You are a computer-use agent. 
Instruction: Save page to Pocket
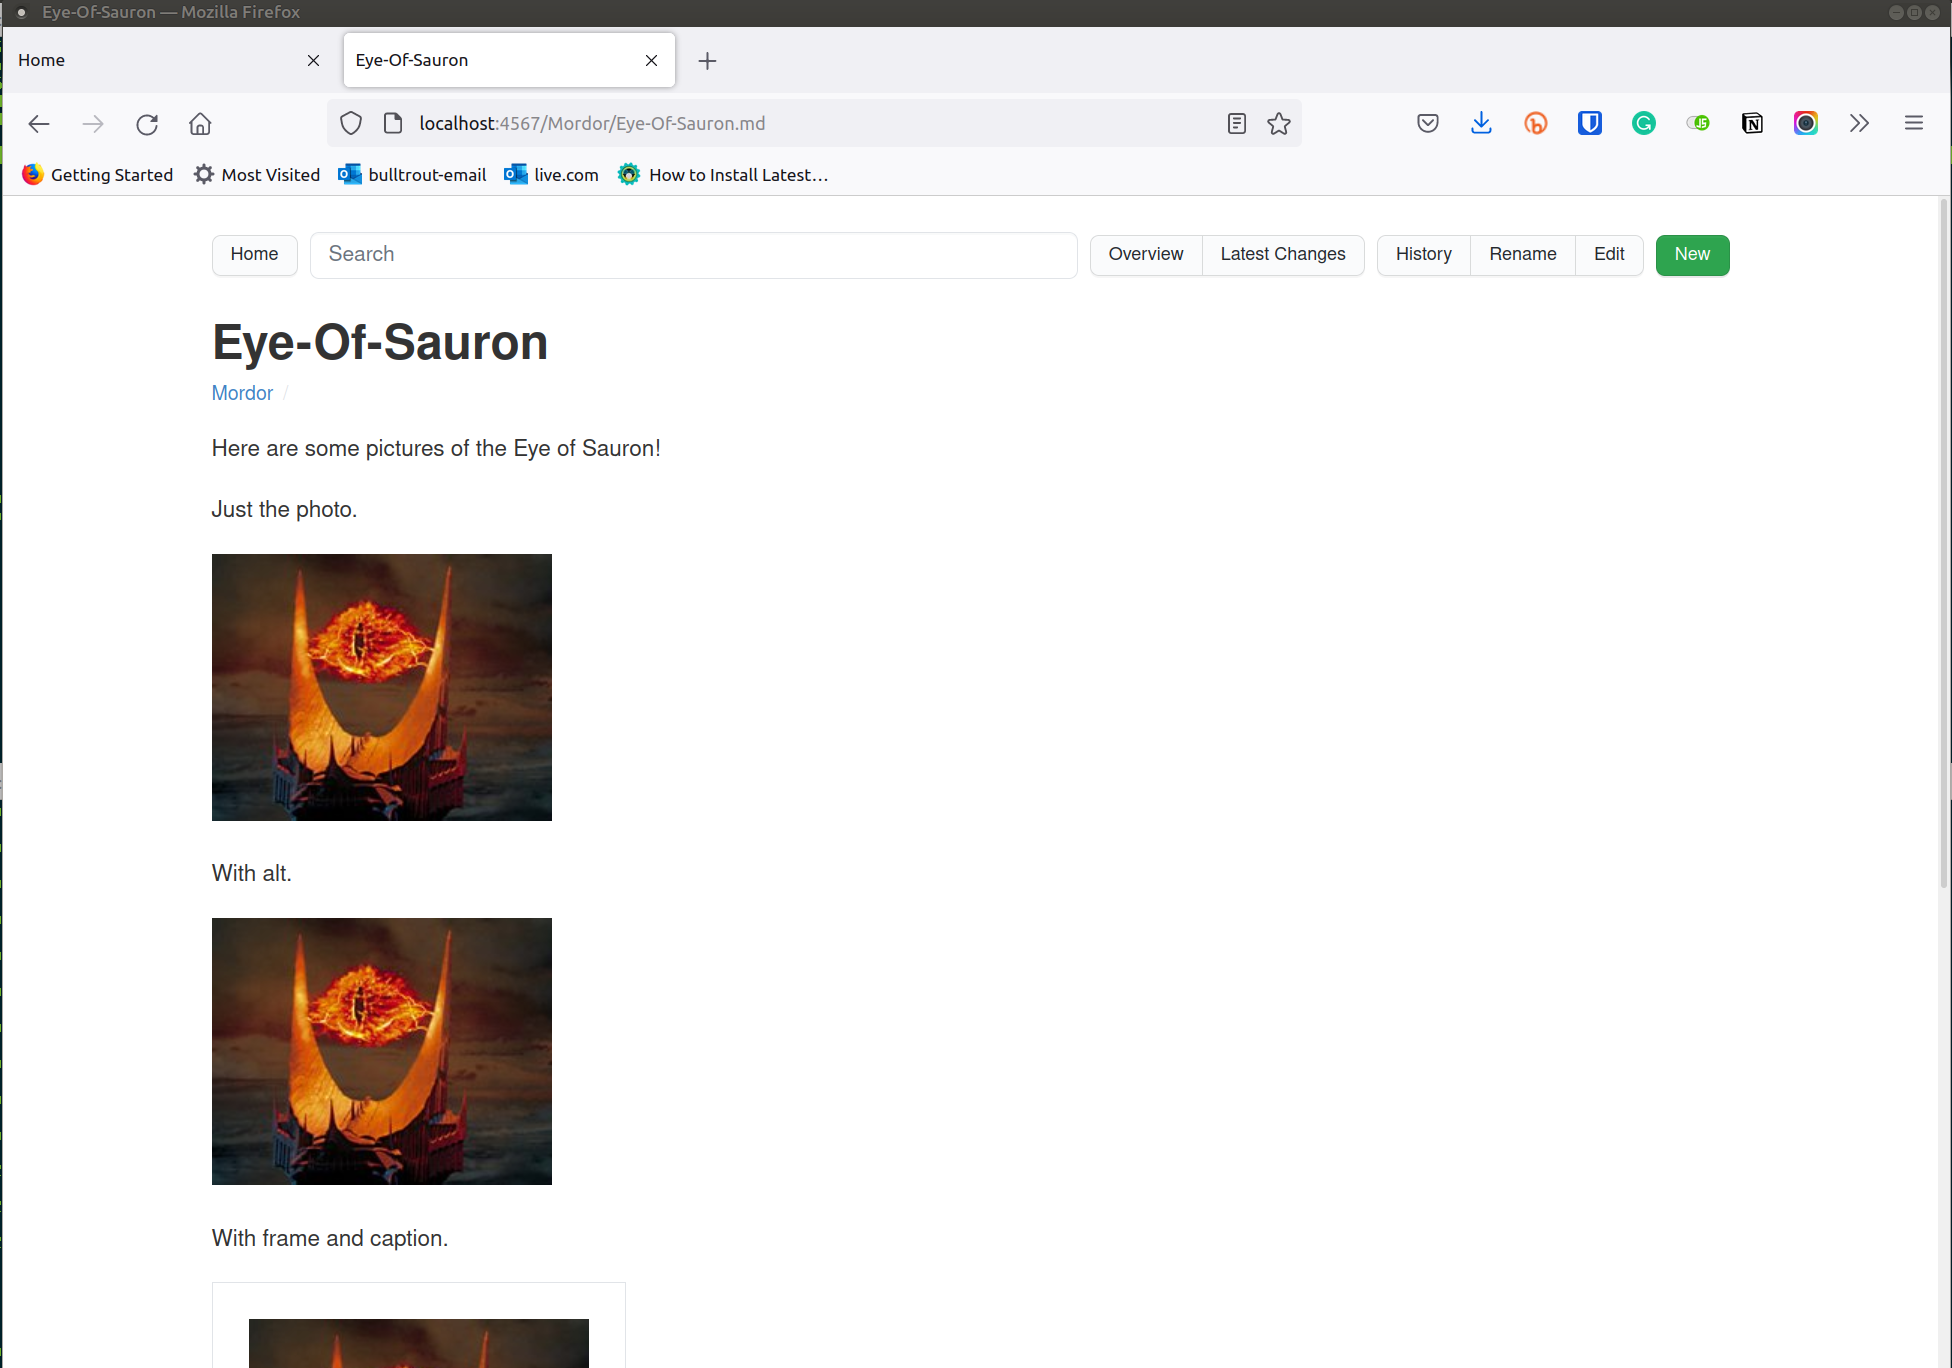point(1427,123)
